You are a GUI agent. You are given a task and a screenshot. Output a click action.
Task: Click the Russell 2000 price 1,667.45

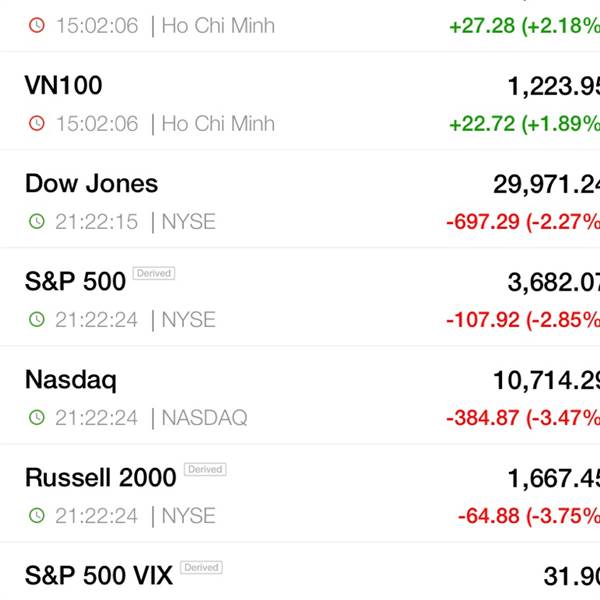[x=554, y=479]
